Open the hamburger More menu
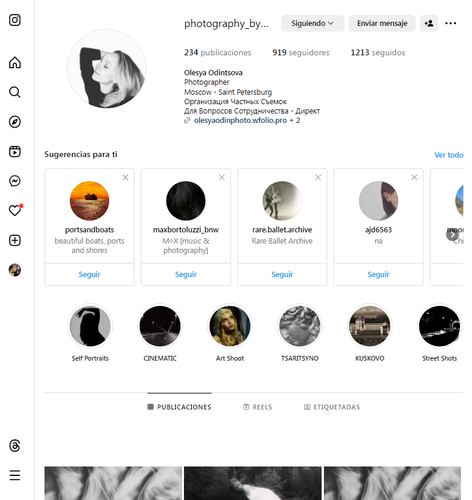This screenshot has width=472, height=500. tap(15, 475)
